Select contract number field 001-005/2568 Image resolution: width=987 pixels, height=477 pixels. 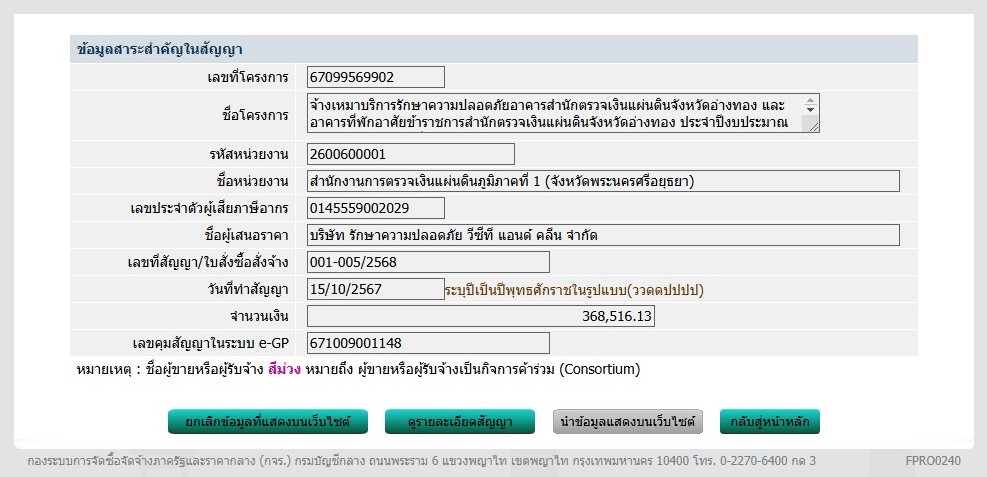tap(428, 262)
